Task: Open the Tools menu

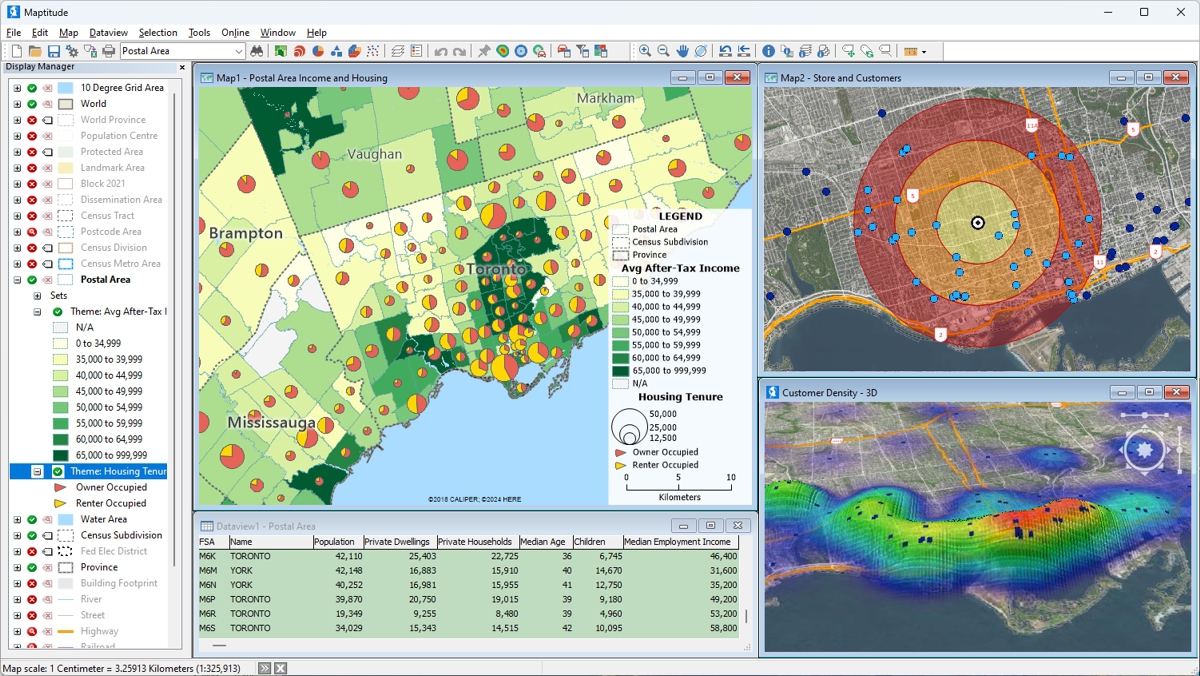Action: pos(199,32)
